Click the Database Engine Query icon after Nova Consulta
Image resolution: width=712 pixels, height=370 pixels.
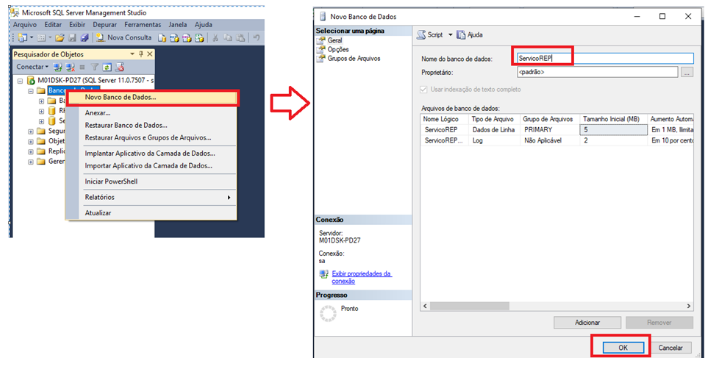click(162, 38)
